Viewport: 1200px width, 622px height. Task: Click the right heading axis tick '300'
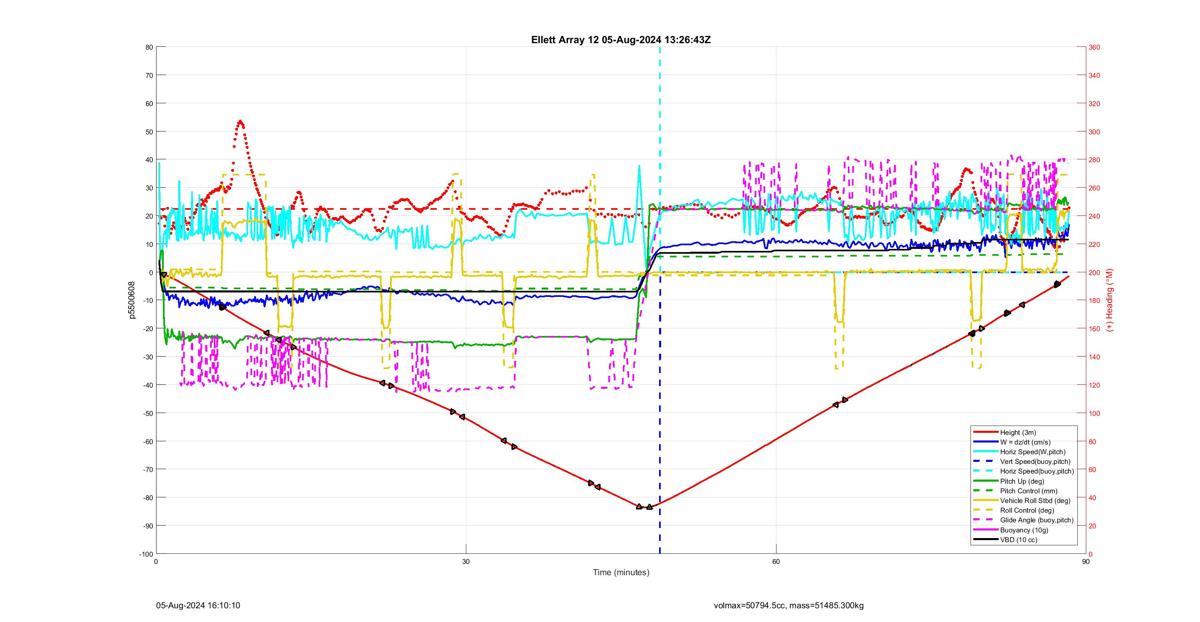[x=1096, y=131]
